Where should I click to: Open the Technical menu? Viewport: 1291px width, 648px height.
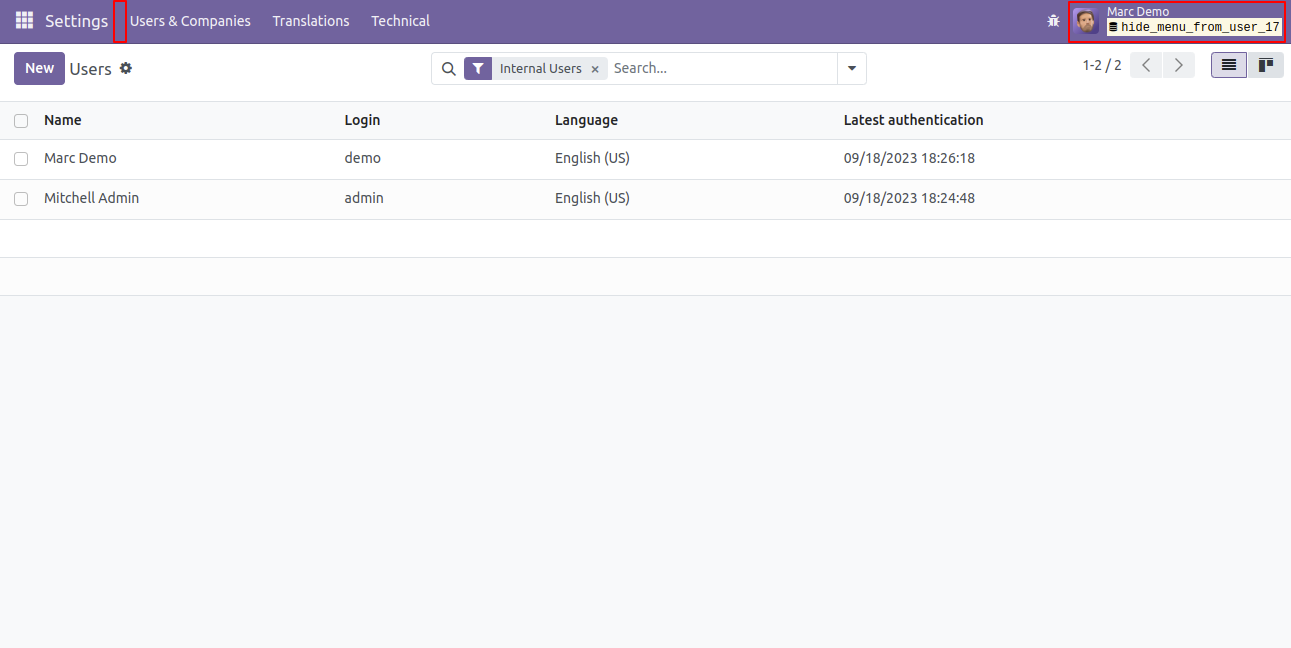(x=400, y=21)
